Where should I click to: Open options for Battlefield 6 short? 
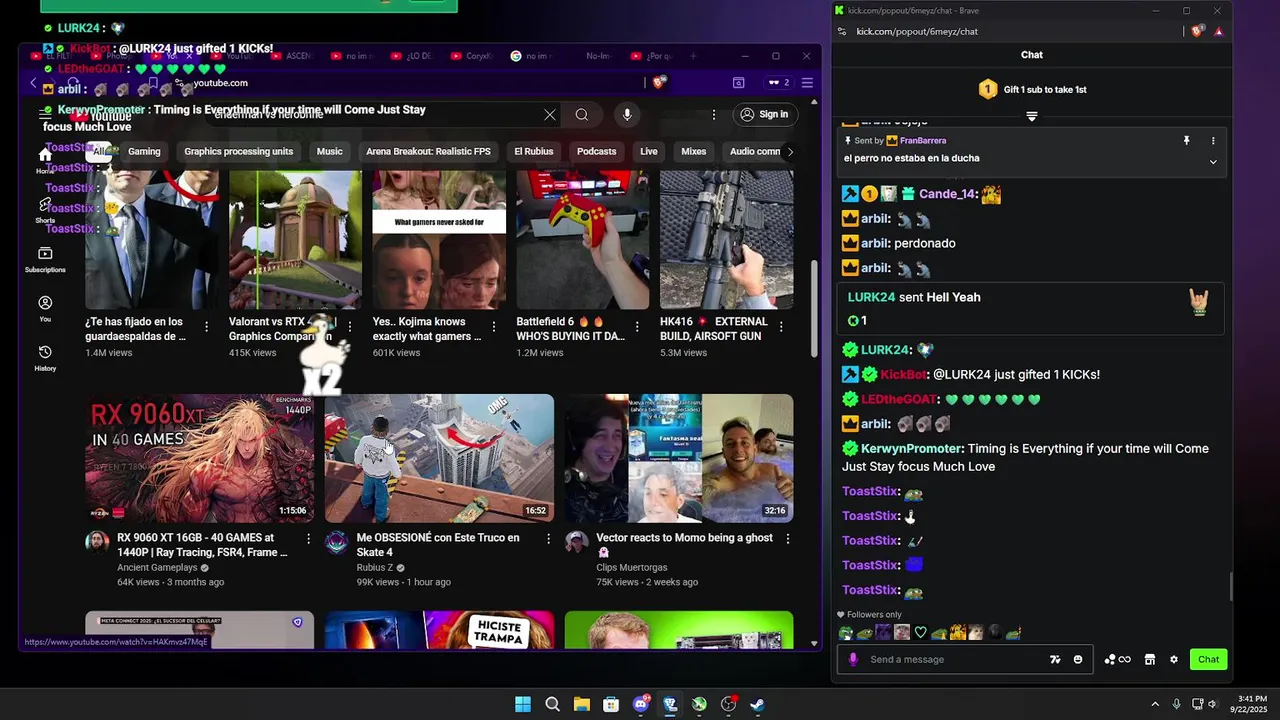pyautogui.click(x=637, y=327)
